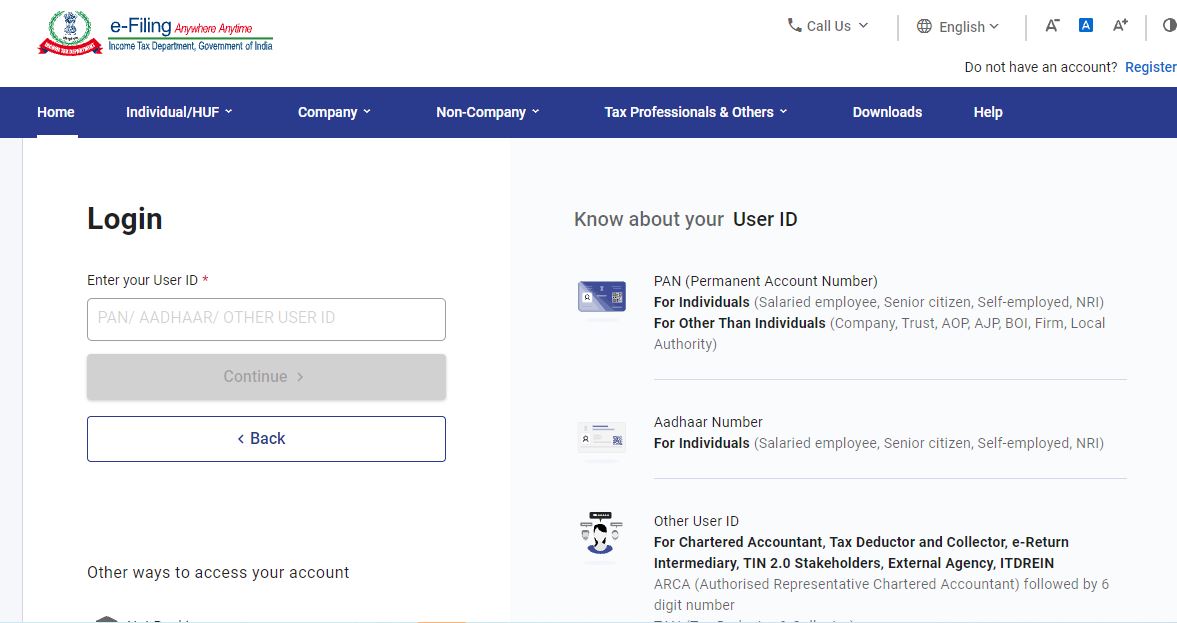The image size is (1177, 623).
Task: Decrease the font size with A- icon
Action: 1052,26
